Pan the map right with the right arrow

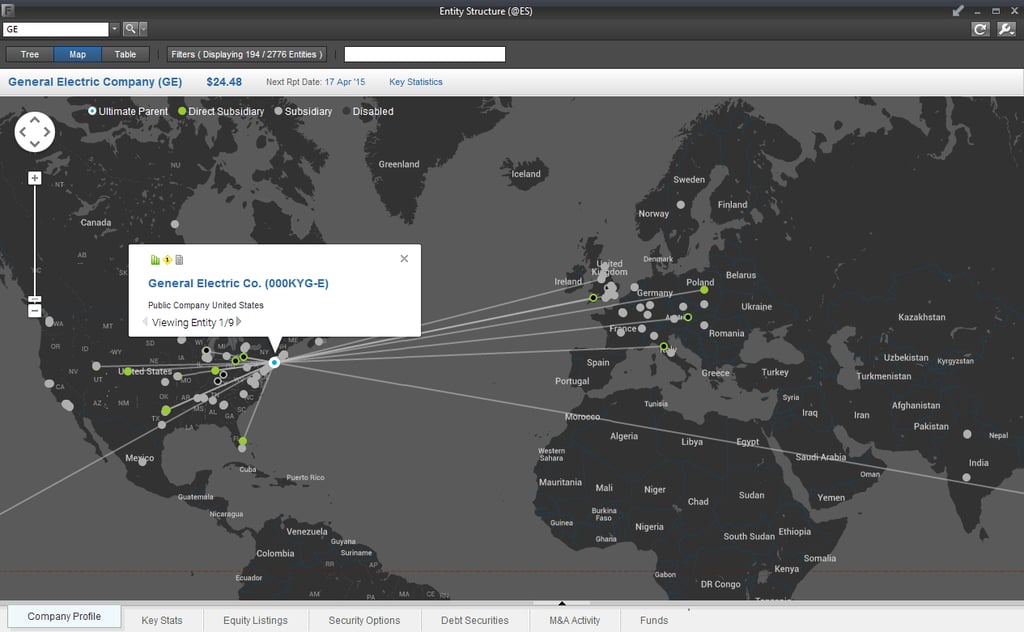tap(47, 132)
